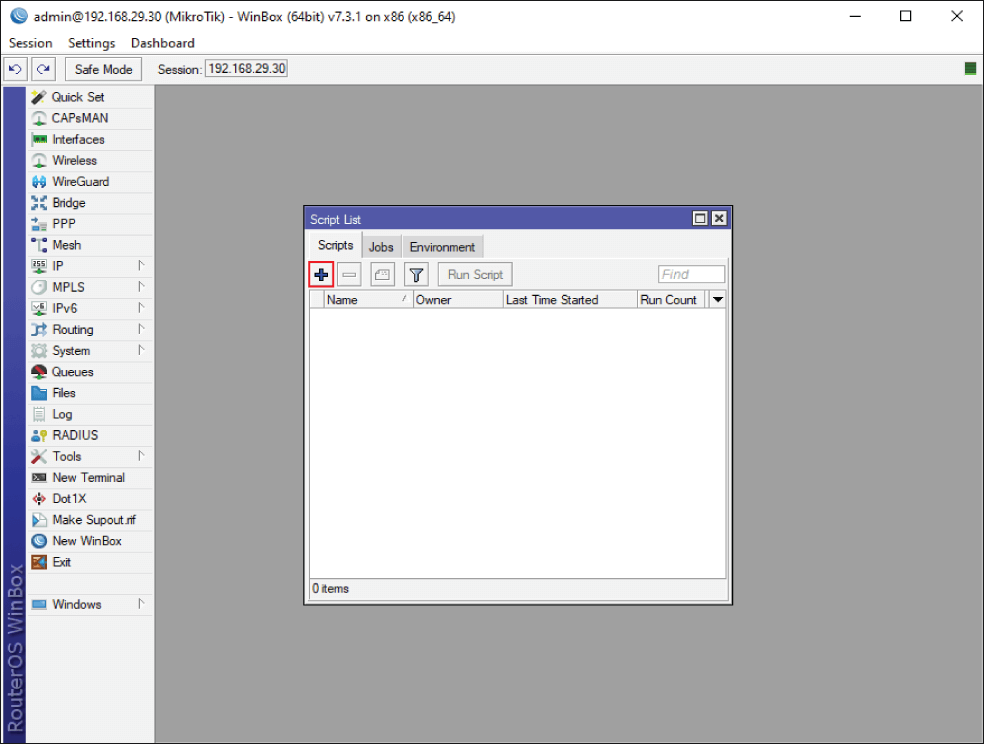The height and width of the screenshot is (744, 984).
Task: Click the Filter funnel icon in Script List
Action: 416,275
